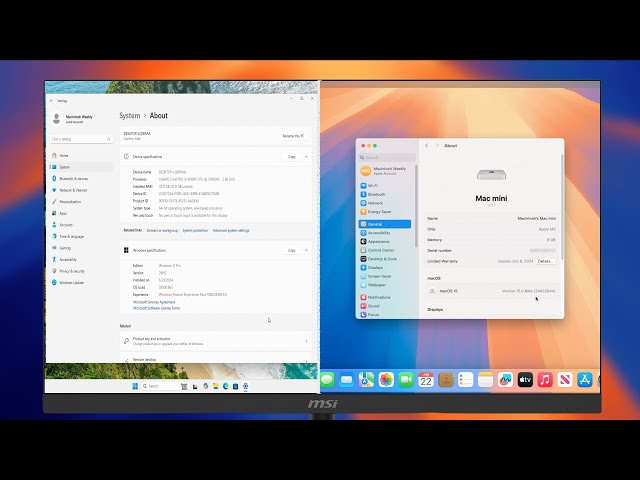Copy the Device specifications
Viewport: 640px width, 480px height.
tap(292, 157)
